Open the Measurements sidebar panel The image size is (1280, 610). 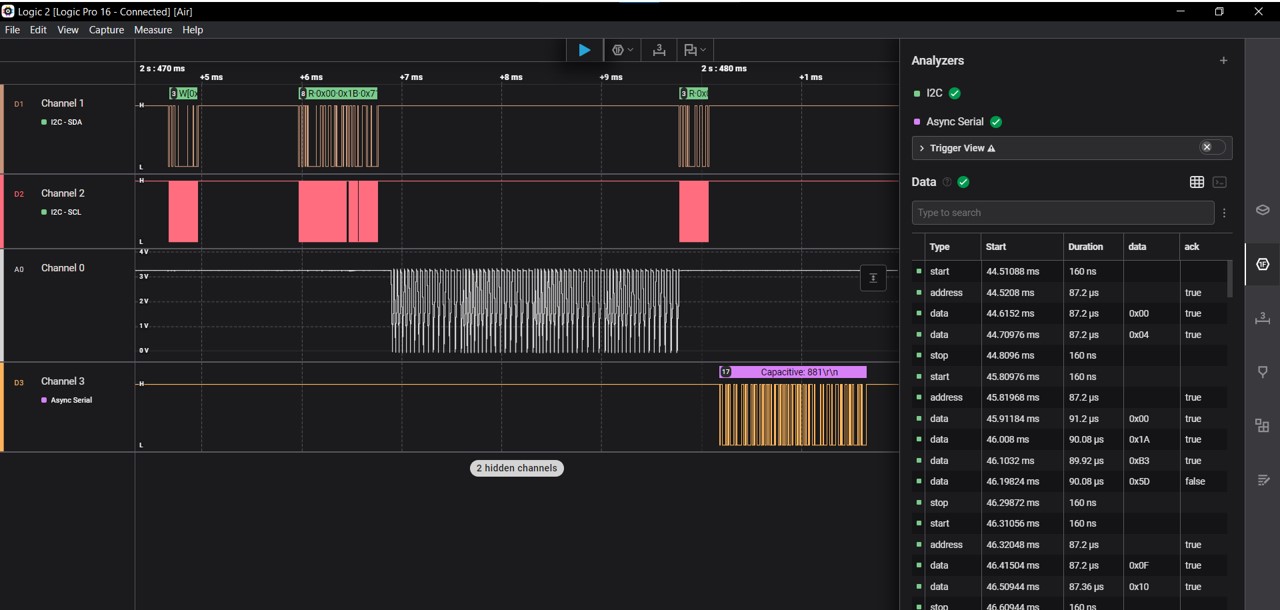pos(1262,318)
